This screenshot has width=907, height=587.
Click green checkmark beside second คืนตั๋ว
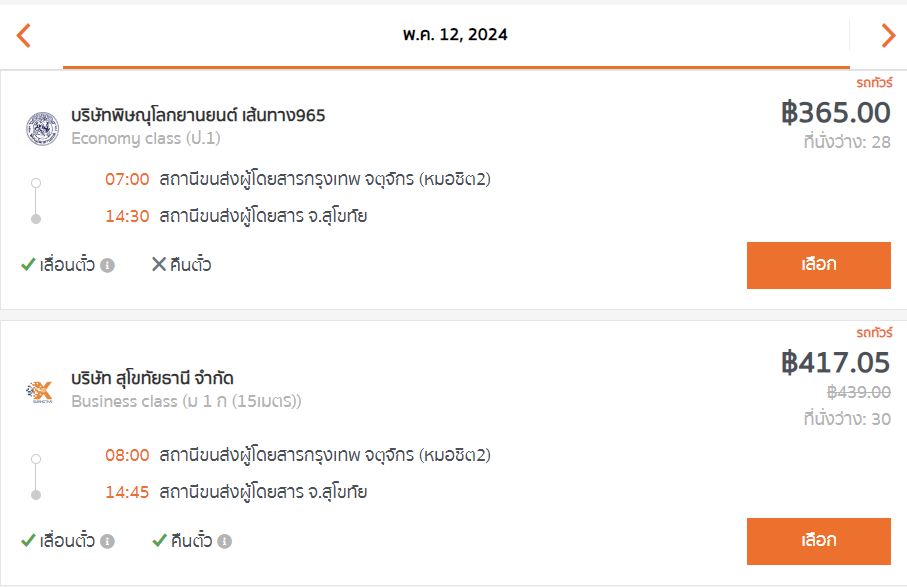pos(159,541)
